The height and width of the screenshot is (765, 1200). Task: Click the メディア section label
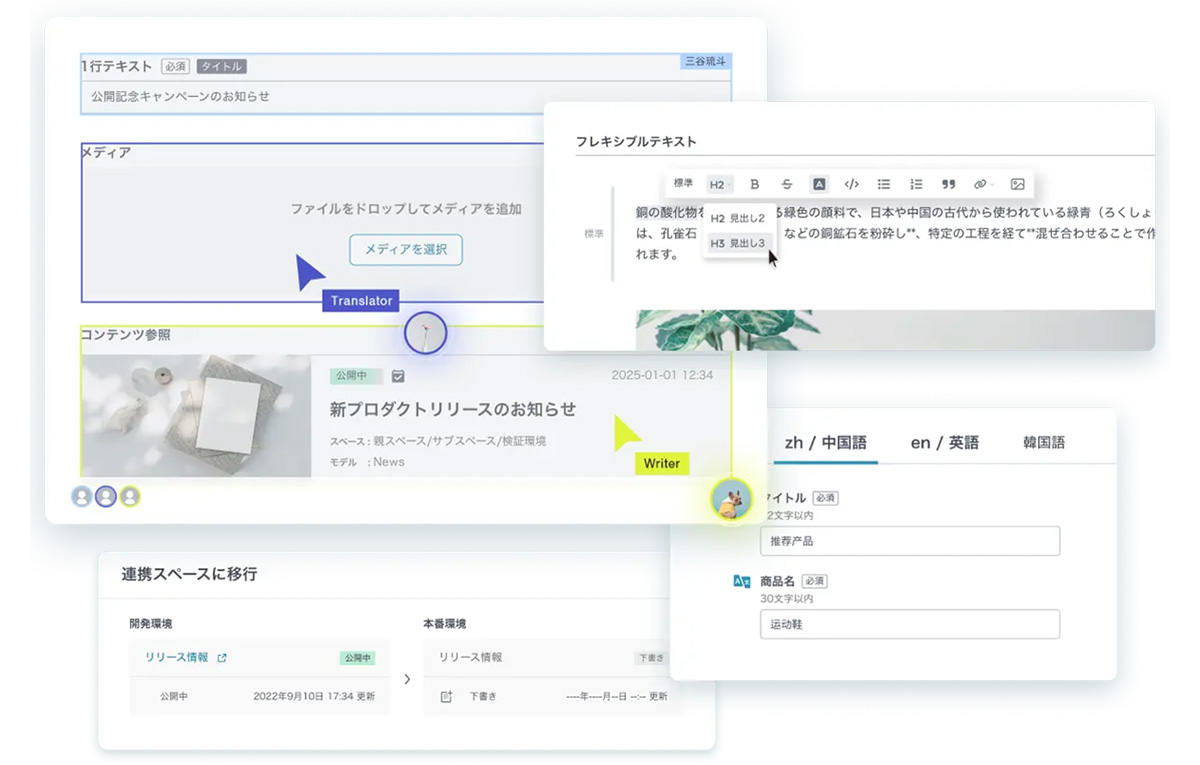pos(106,152)
